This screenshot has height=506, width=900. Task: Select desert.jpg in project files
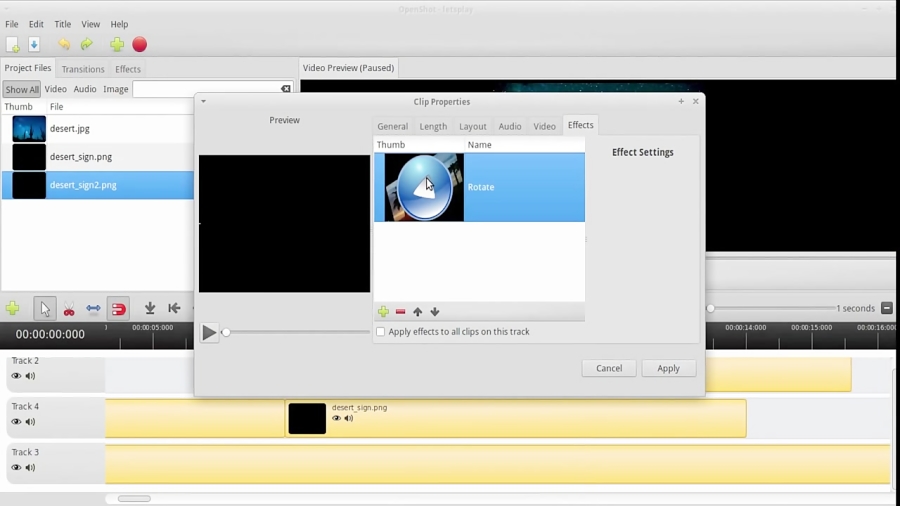98,129
